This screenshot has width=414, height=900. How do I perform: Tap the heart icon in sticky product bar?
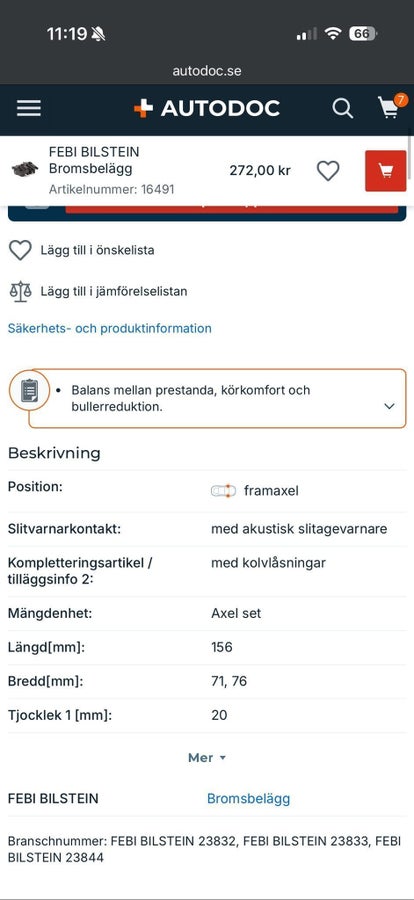click(328, 170)
